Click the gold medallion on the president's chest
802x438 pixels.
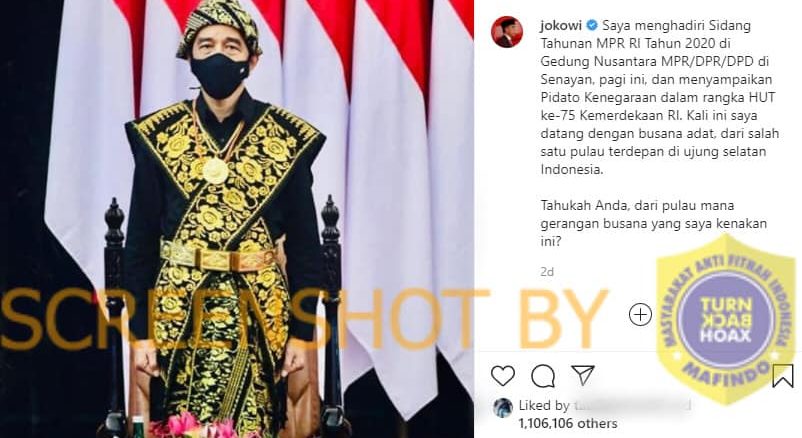point(215,171)
